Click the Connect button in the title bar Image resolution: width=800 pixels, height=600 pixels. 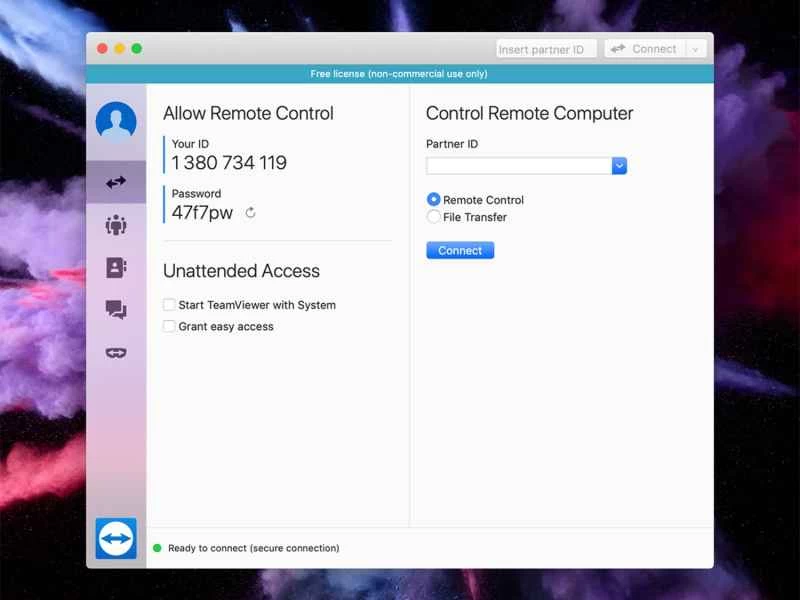point(648,48)
